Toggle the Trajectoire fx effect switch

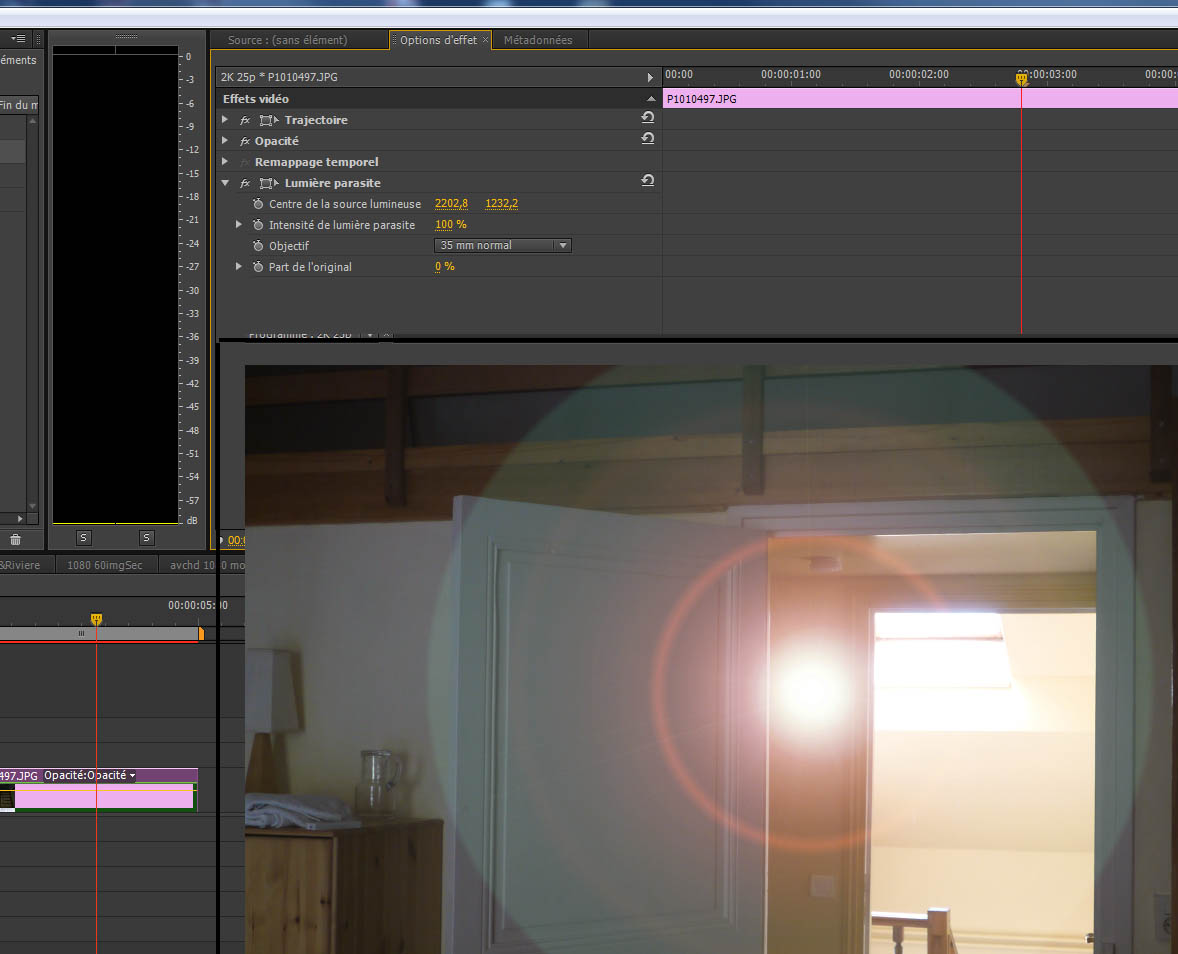point(245,120)
